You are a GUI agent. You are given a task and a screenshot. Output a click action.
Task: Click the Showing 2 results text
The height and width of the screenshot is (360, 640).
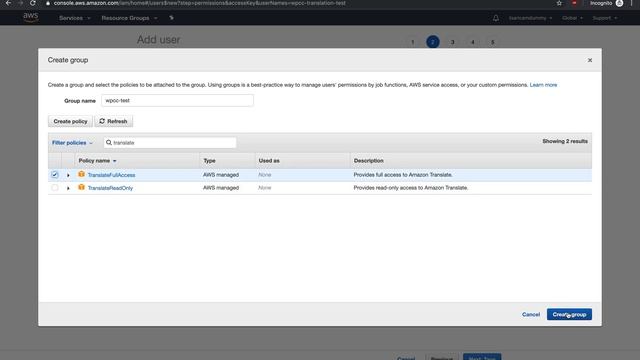click(565, 141)
